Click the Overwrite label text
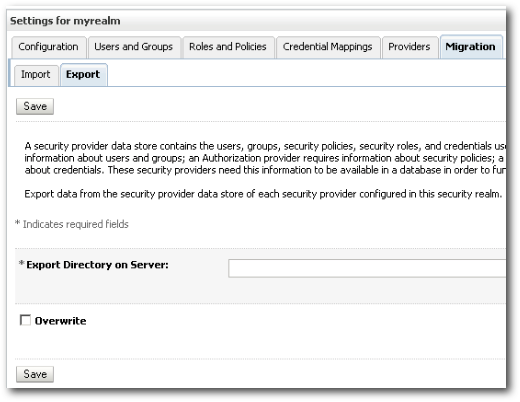 pos(60,321)
